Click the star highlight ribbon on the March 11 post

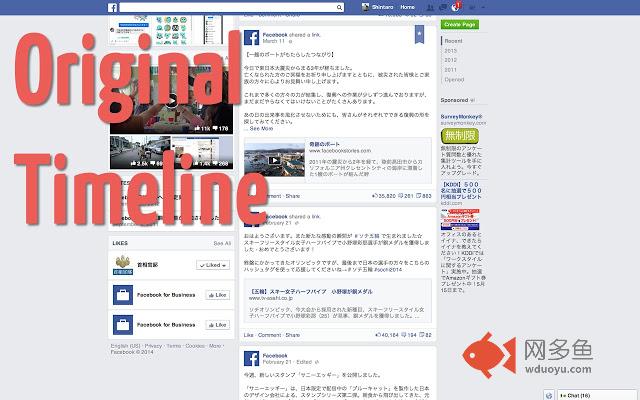tap(419, 34)
